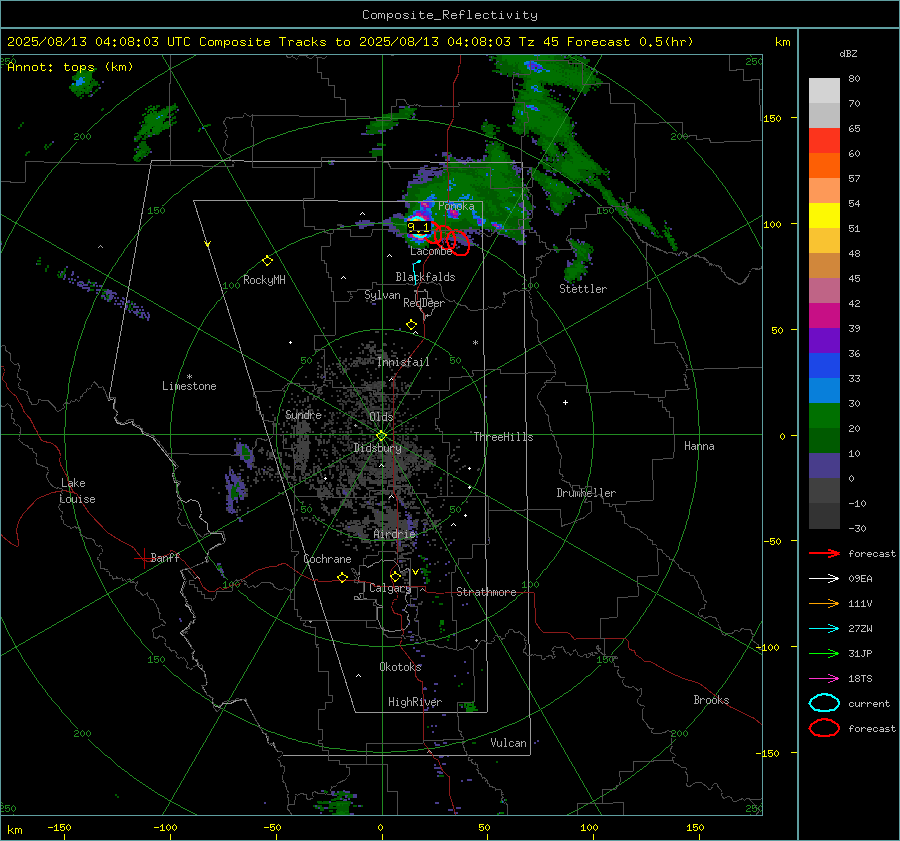
Task: Click the Didsbury label
Action: click(x=377, y=448)
